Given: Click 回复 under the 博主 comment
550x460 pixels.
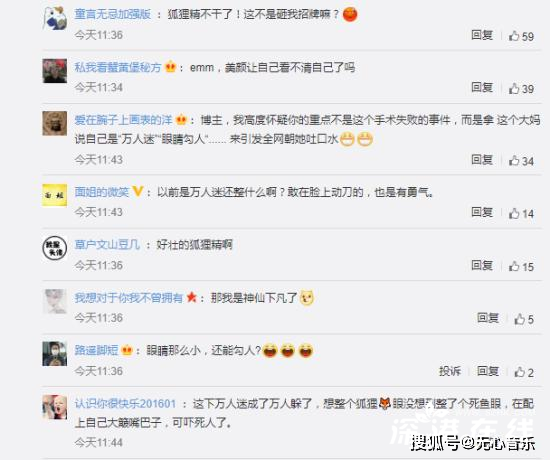Looking at the screenshot, I should (482, 160).
